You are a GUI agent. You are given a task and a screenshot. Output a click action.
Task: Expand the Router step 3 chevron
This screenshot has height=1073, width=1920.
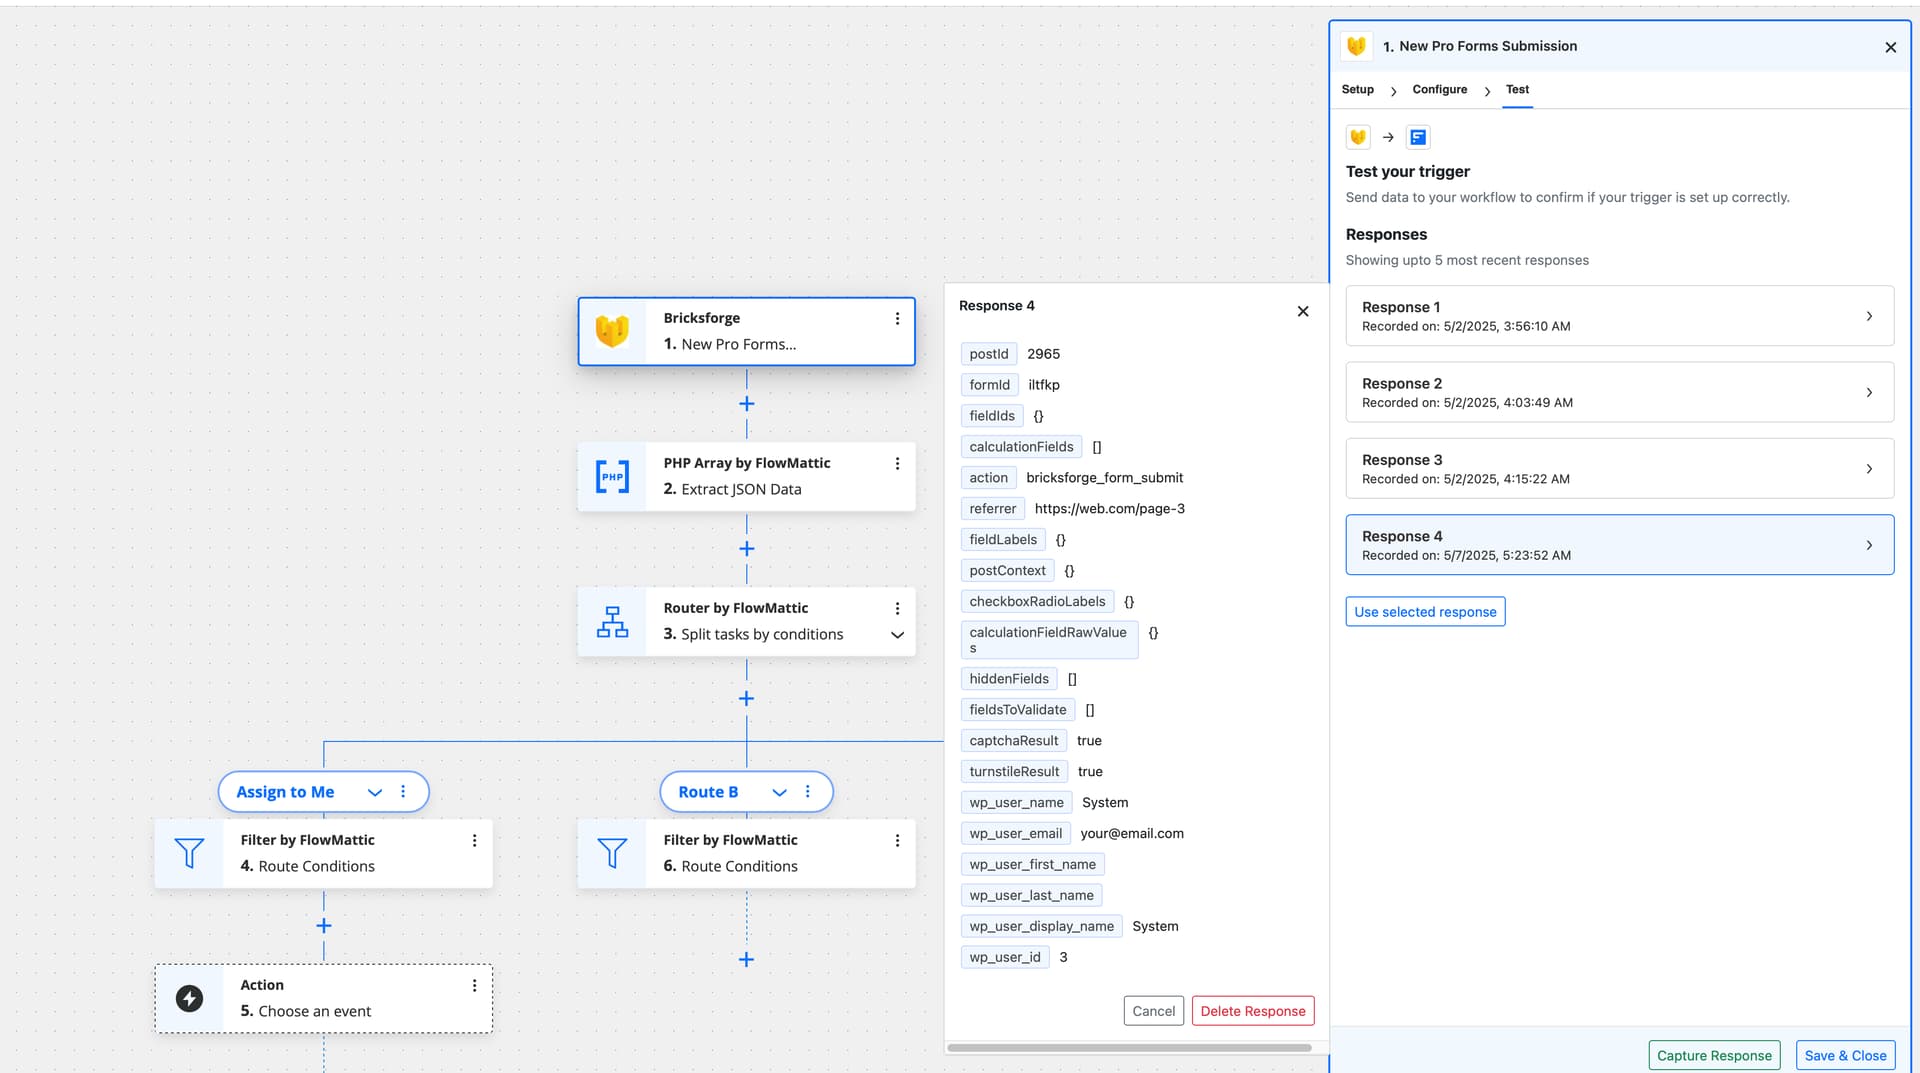coord(897,635)
